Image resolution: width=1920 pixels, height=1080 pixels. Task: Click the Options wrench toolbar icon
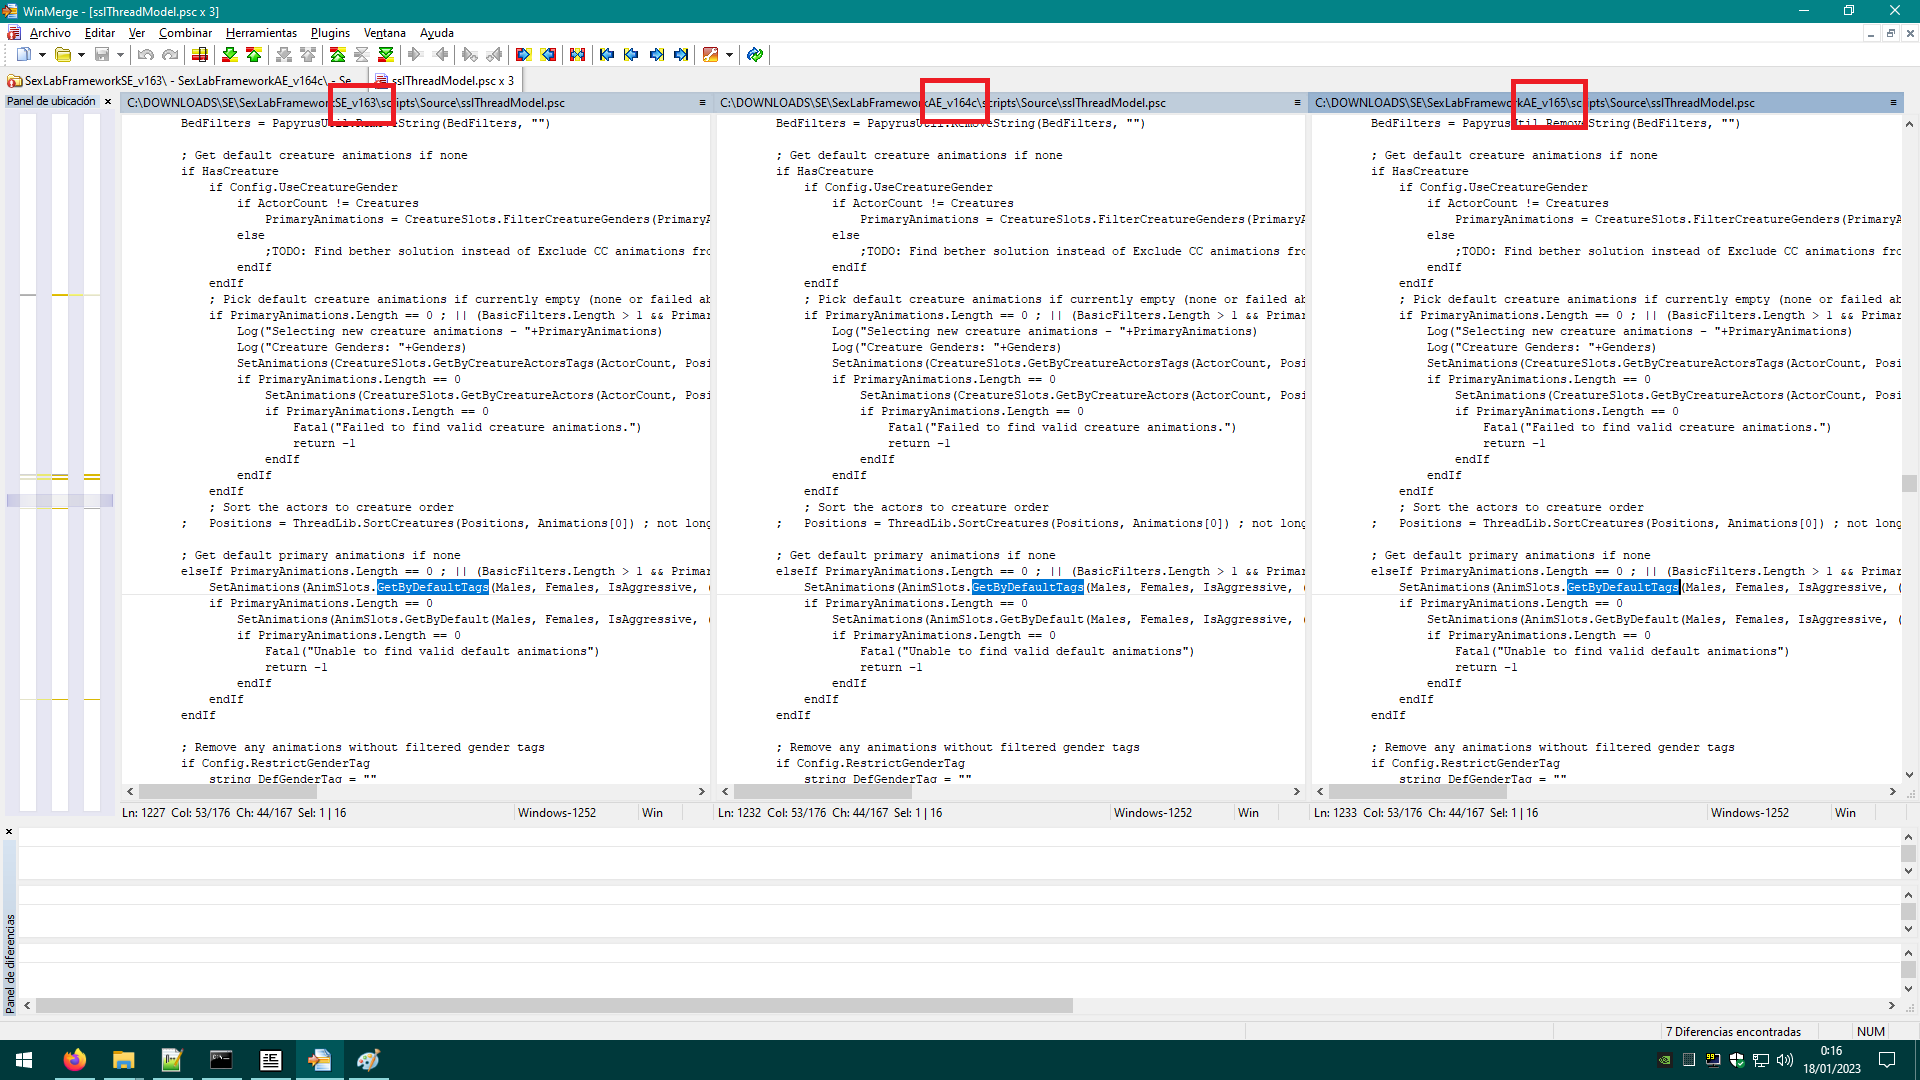point(711,55)
